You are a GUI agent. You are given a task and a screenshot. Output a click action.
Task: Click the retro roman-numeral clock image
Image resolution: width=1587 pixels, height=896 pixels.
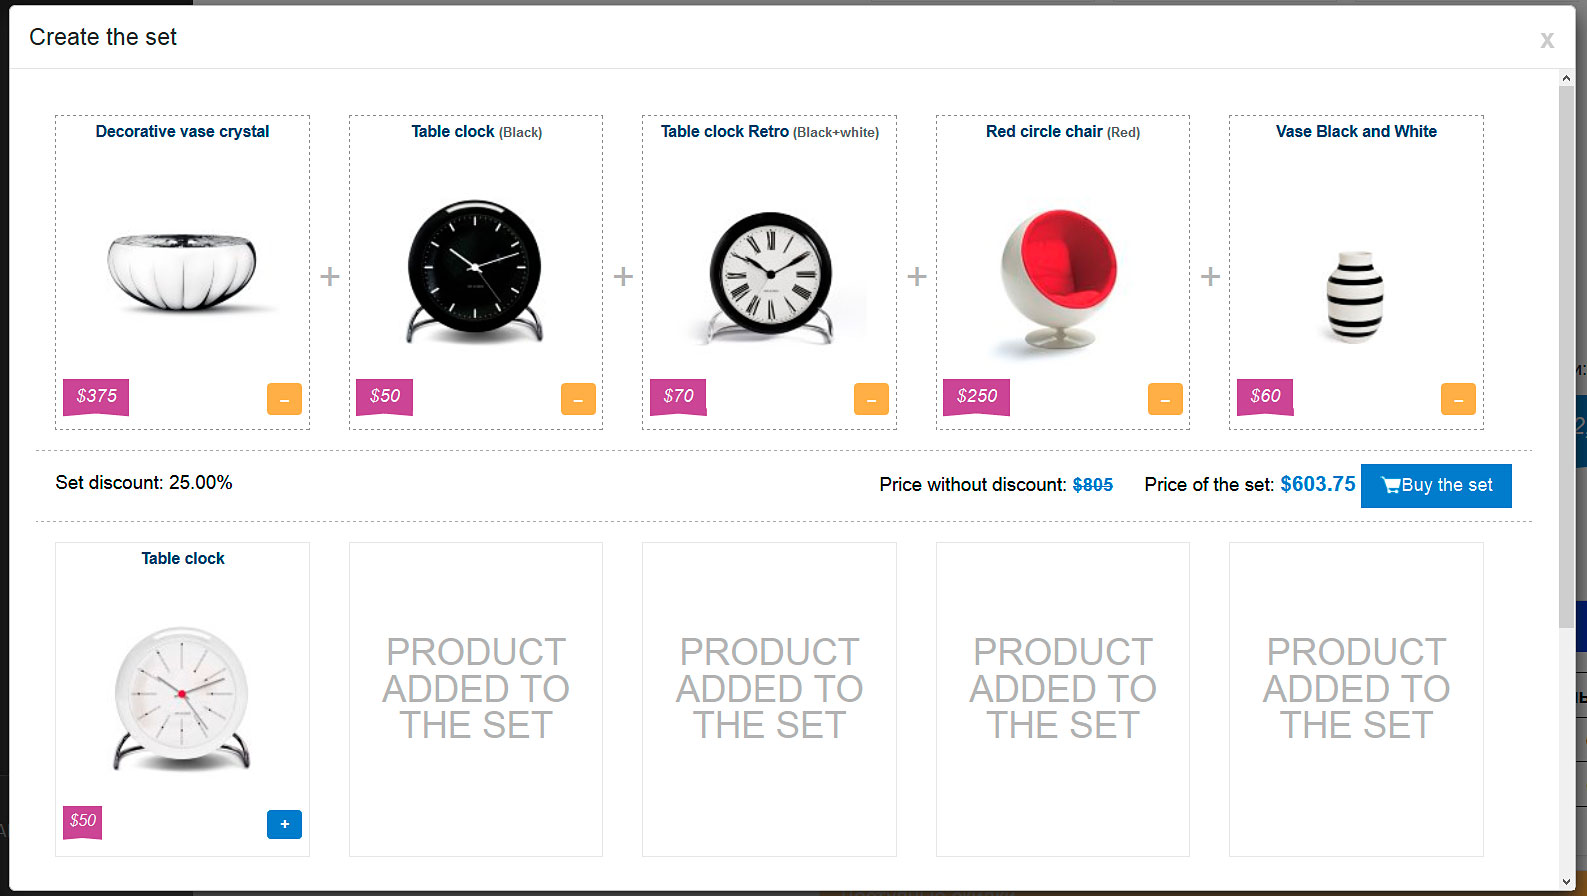(770, 278)
